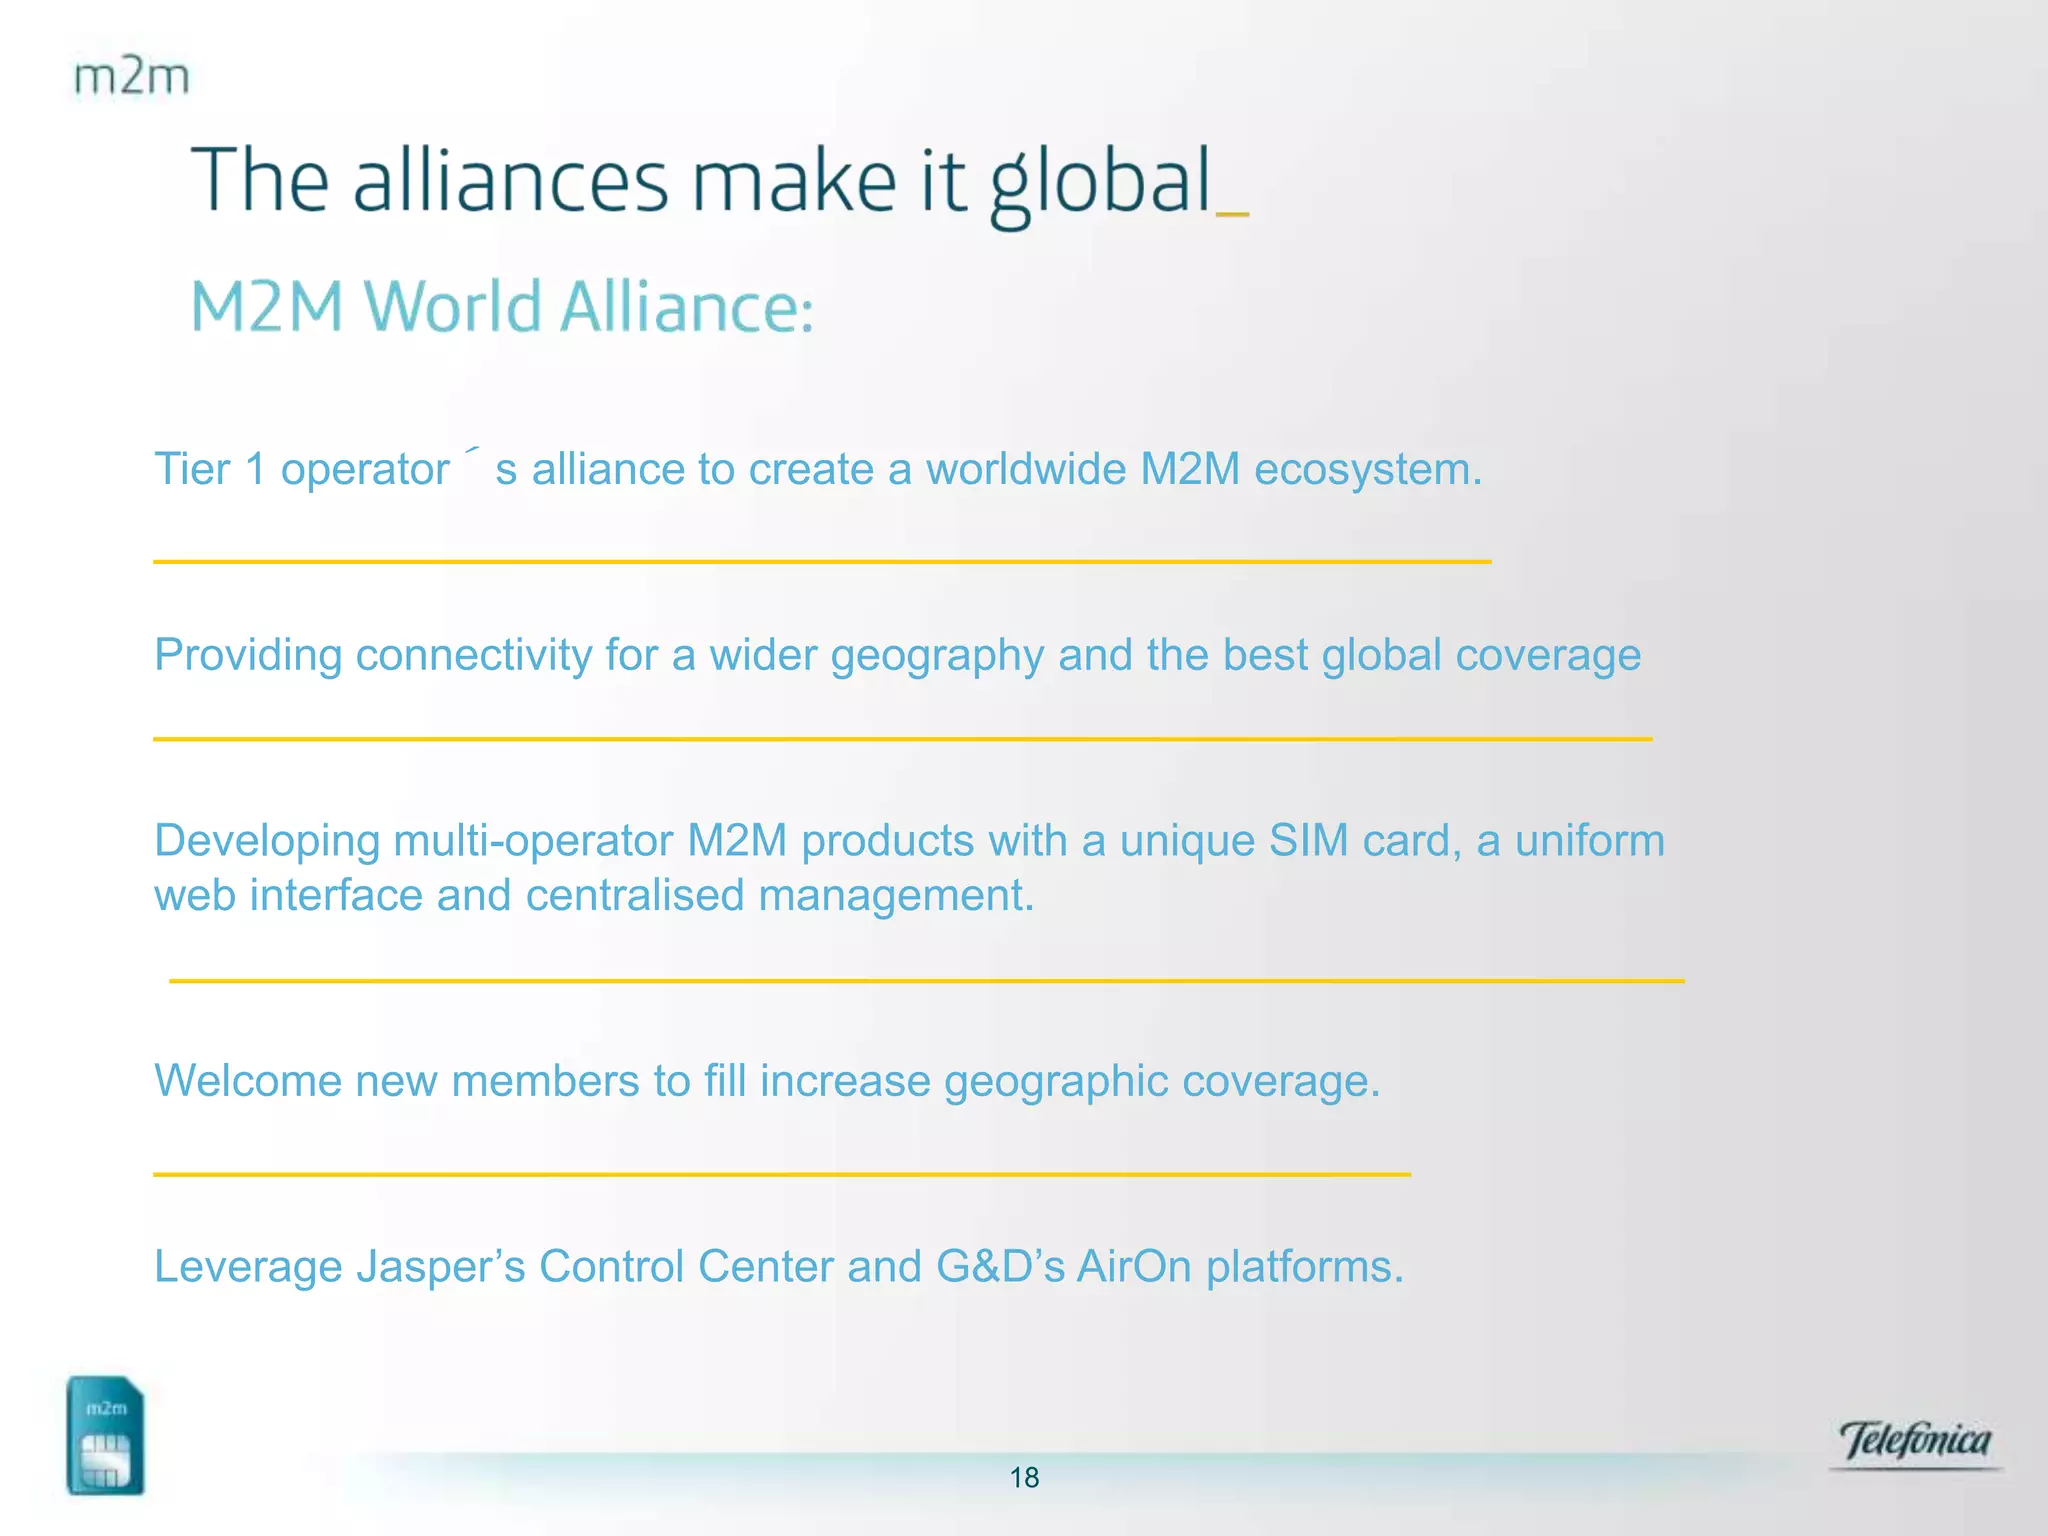Click 'Welcome new members' text line
Viewport: 2048px width, 1536px height.
(767, 1081)
